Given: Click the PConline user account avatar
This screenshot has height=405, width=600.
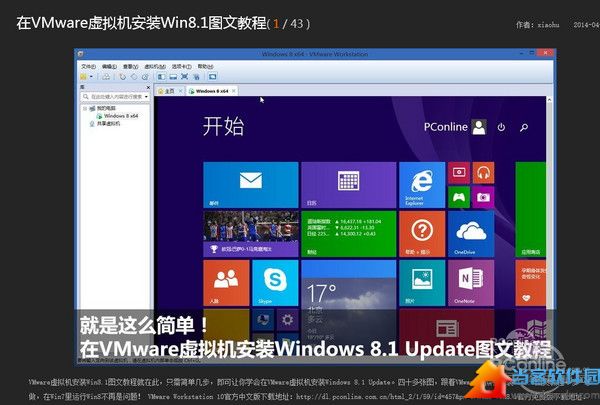Looking at the screenshot, I should (x=479, y=127).
